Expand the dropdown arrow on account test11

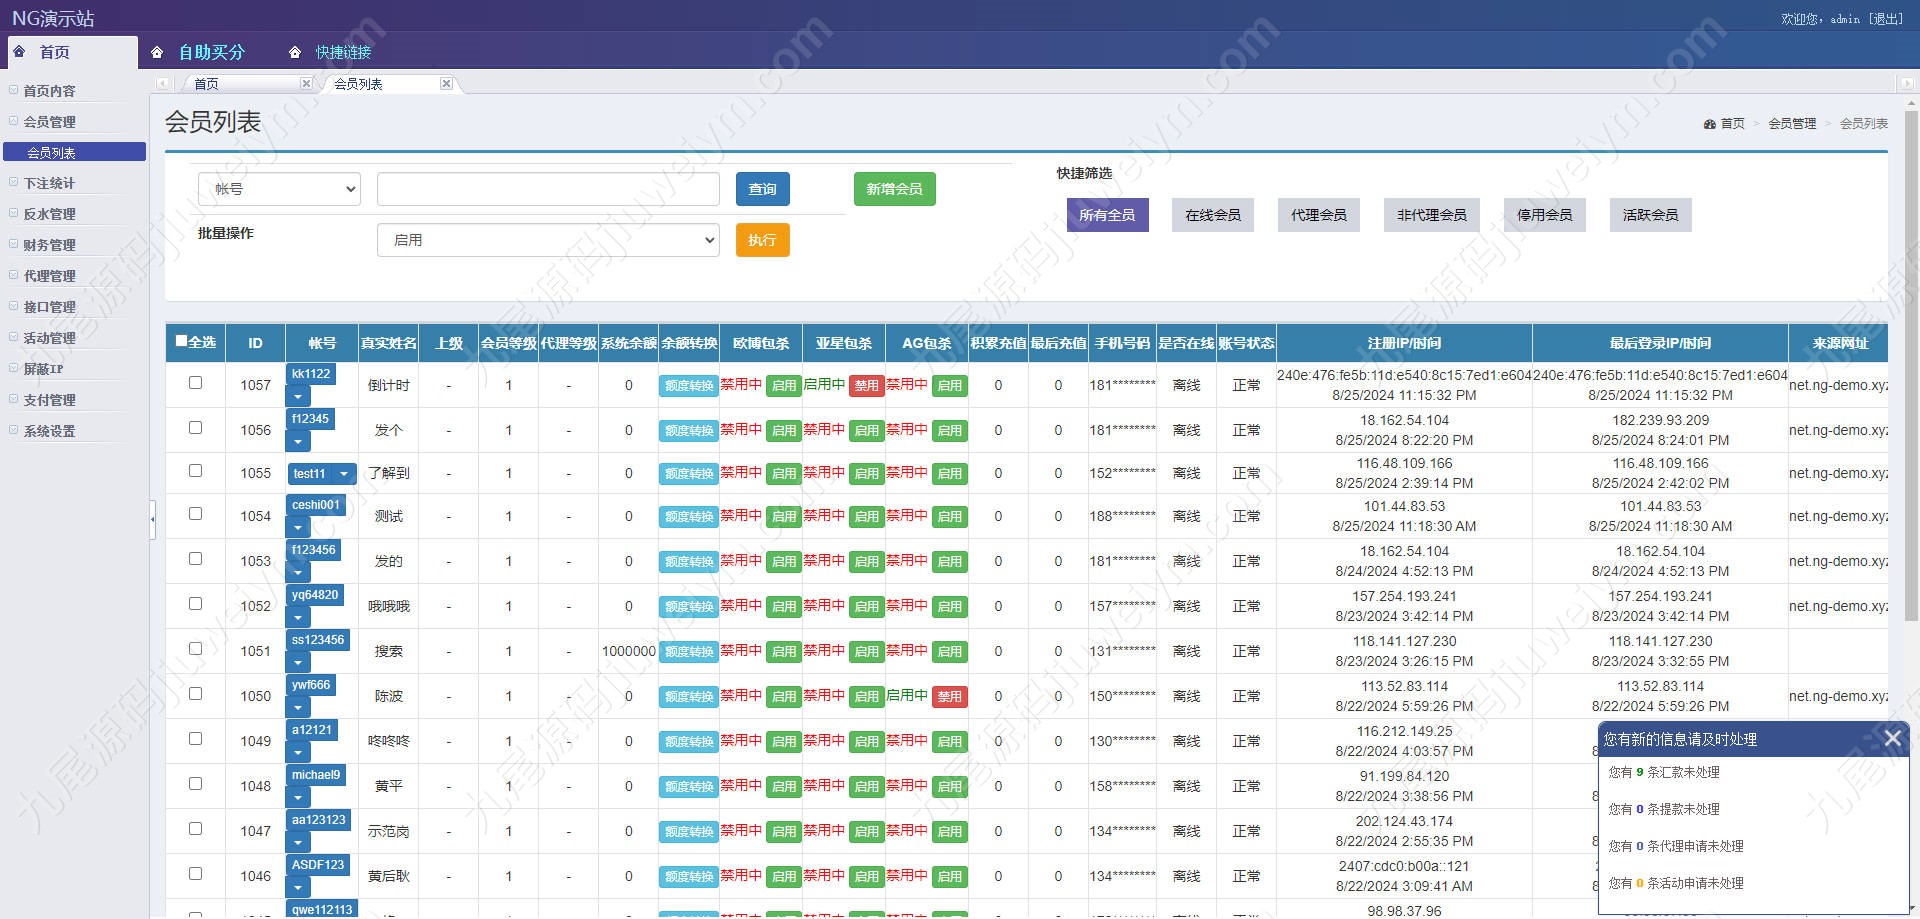click(344, 474)
